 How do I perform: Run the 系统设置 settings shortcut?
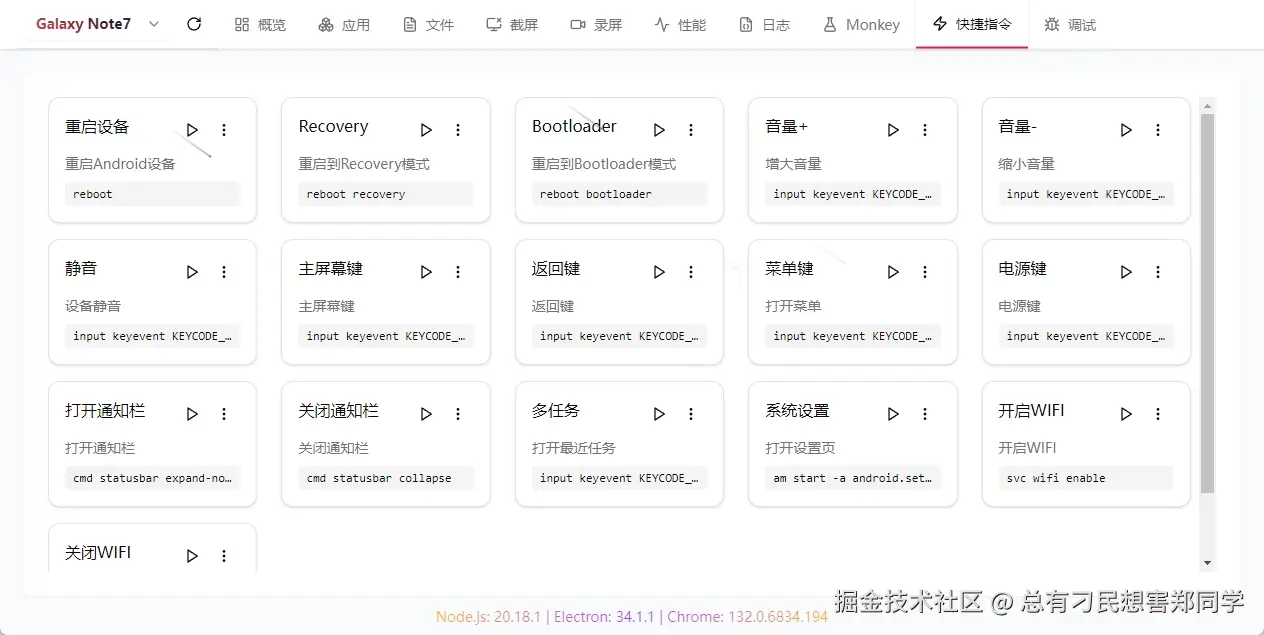[x=892, y=413]
